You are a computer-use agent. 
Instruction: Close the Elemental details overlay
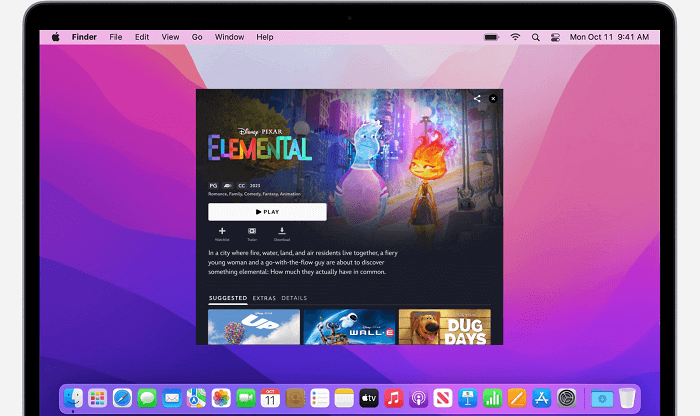(x=493, y=99)
